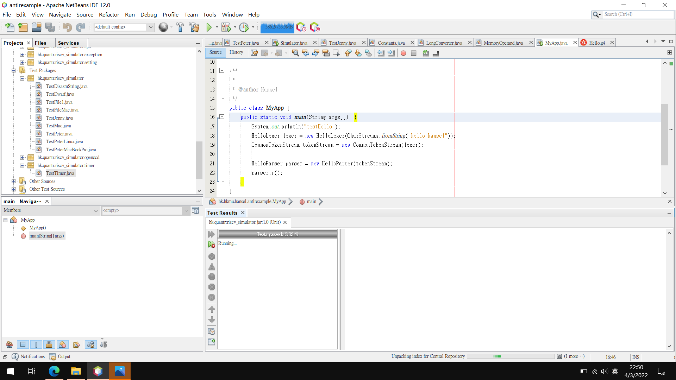The image size is (676, 380).
Task: Toggle Show Error filter in Test Results
Action: pyautogui.click(x=211, y=277)
